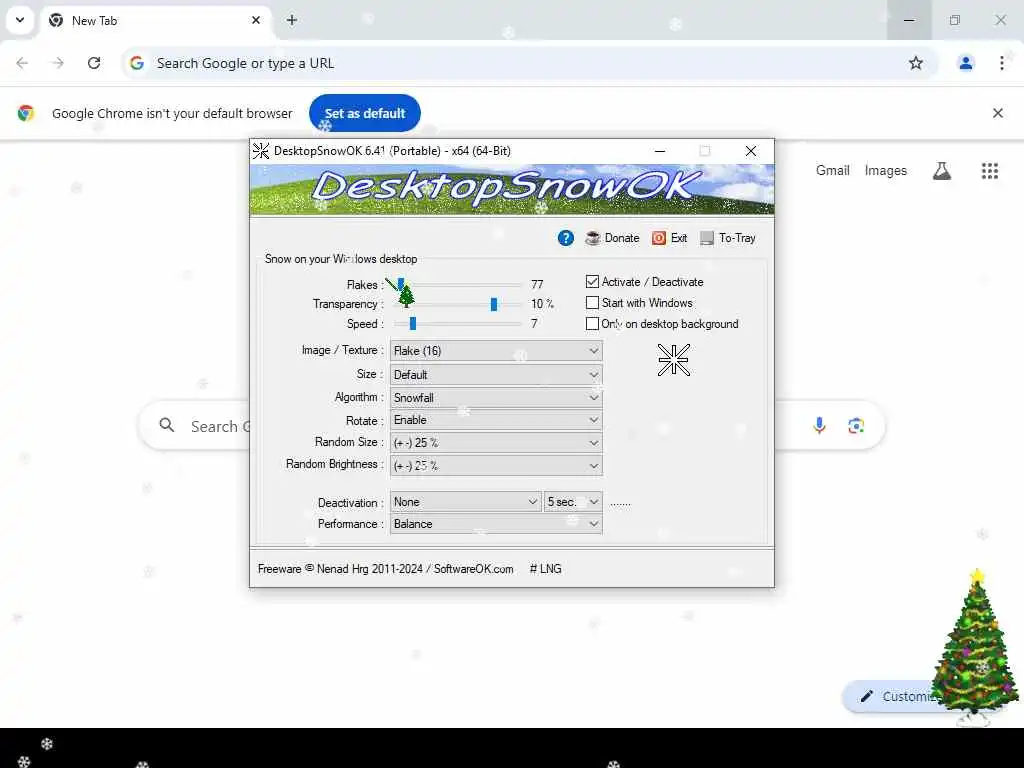This screenshot has width=1024, height=768.
Task: Open the Chrome three-dot menu
Action: [1002, 63]
